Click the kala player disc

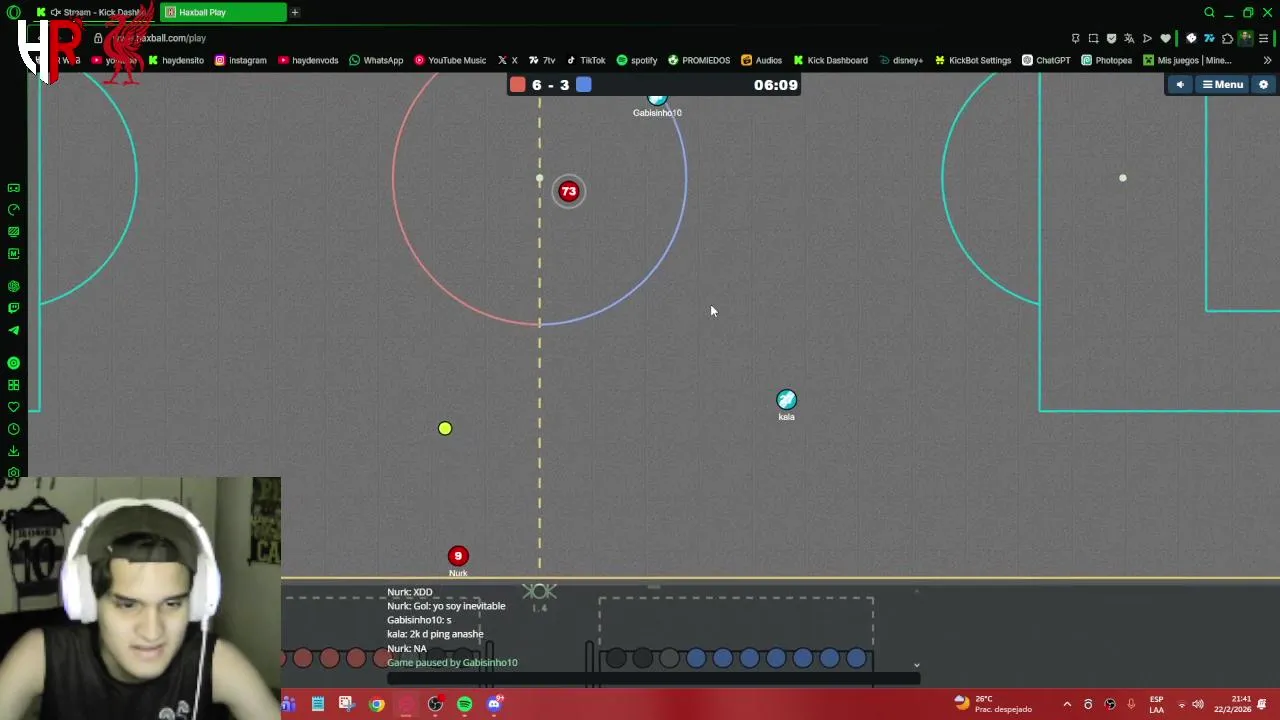[787, 400]
